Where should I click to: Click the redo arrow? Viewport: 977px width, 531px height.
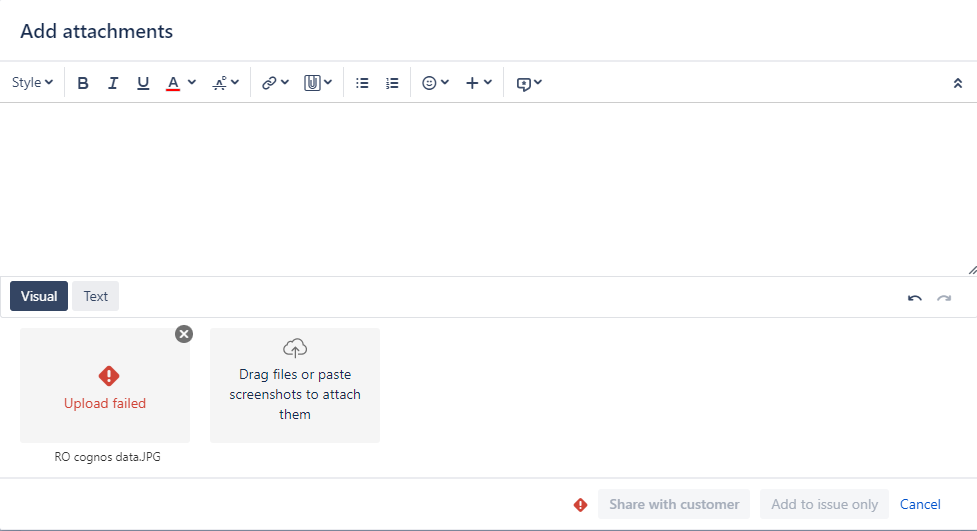tap(944, 298)
